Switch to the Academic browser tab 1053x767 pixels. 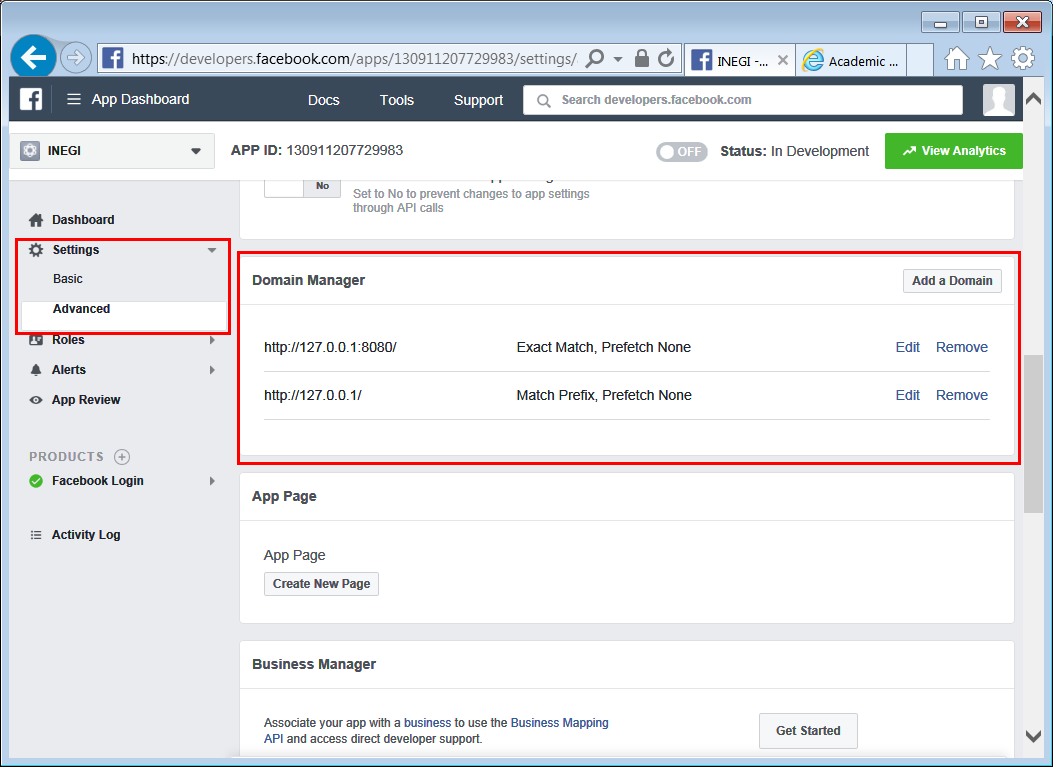pos(851,60)
